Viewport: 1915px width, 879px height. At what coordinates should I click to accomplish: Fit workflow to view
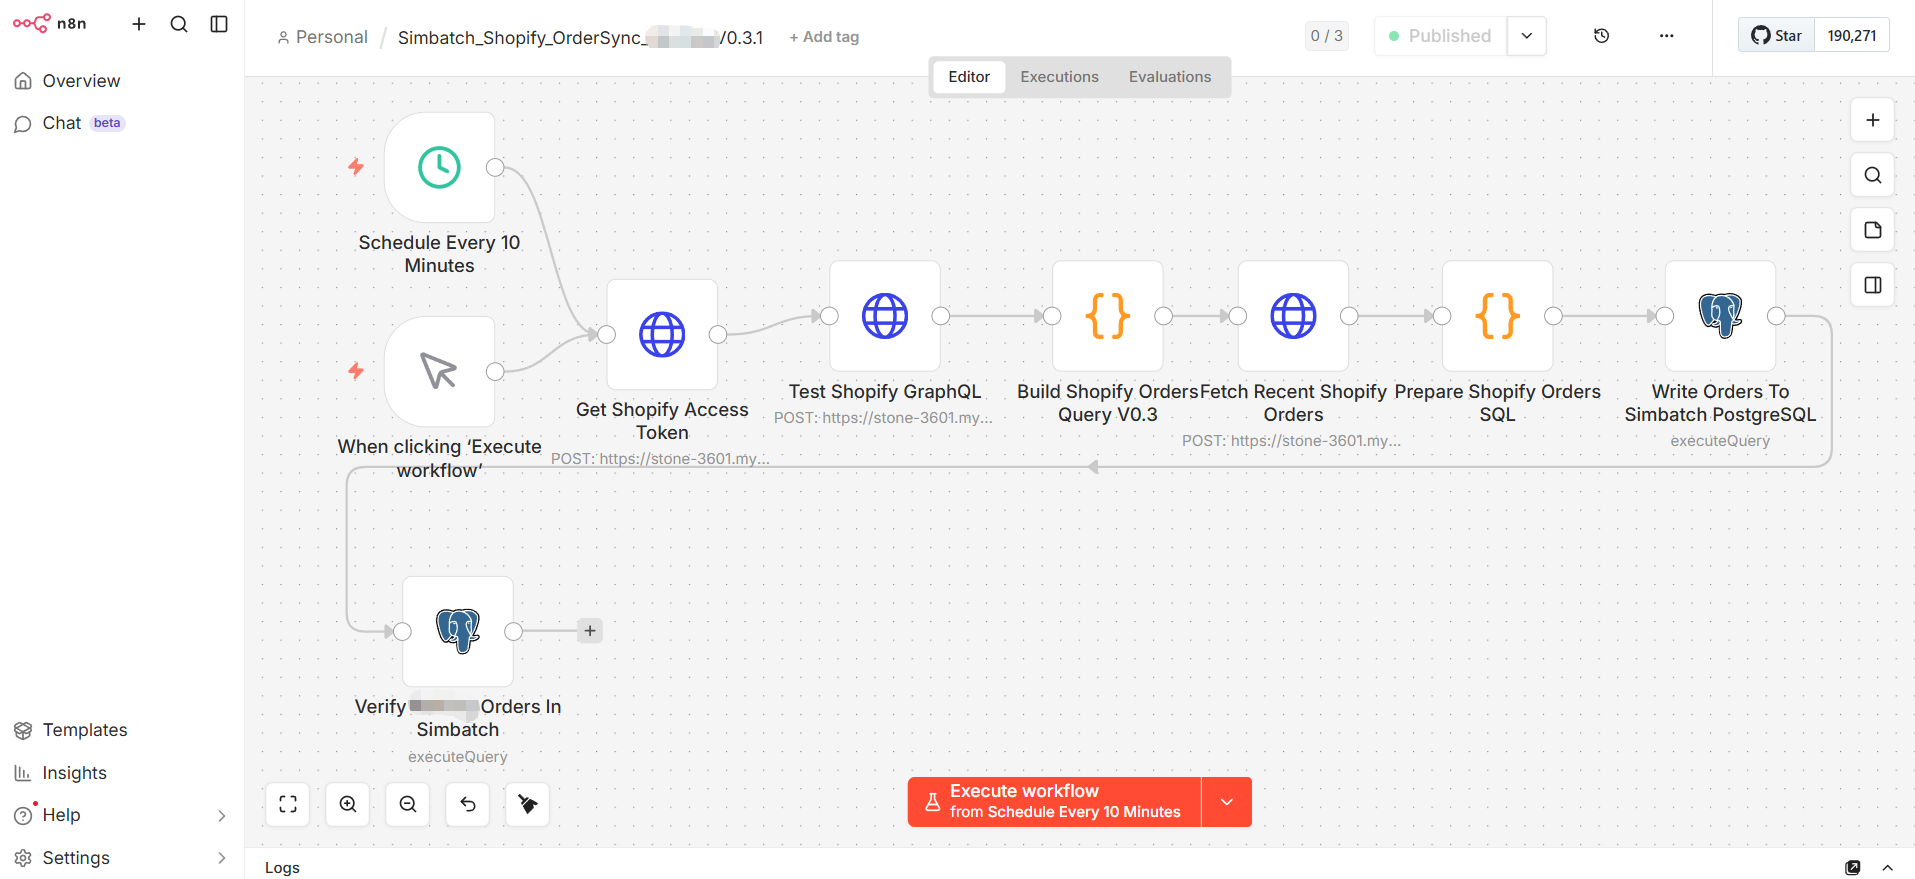coord(288,804)
